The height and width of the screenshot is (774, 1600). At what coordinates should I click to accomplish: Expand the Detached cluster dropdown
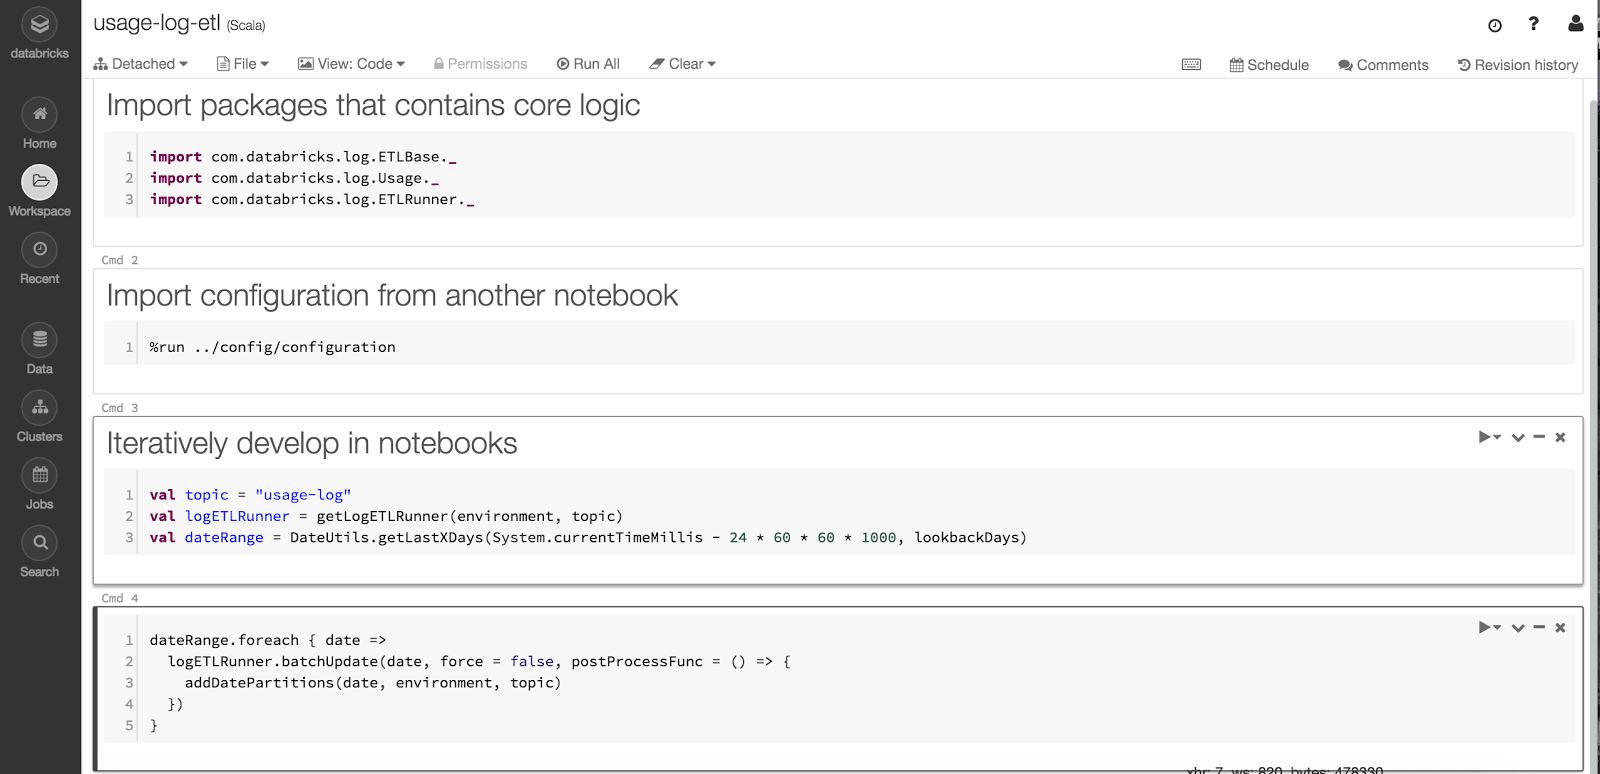[x=141, y=64]
